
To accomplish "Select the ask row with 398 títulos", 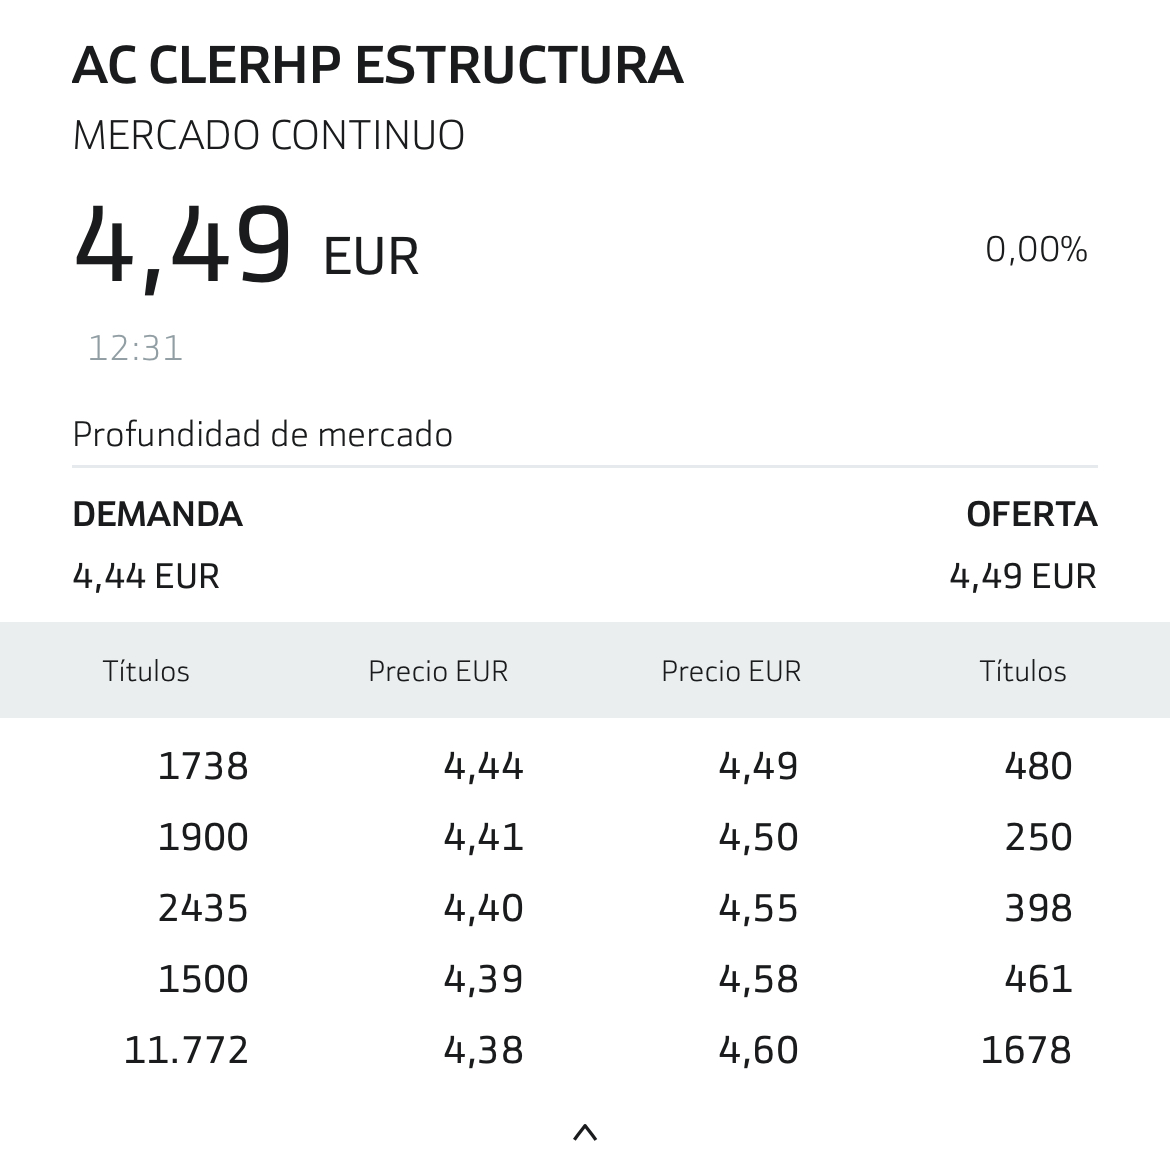I will click(895, 908).
